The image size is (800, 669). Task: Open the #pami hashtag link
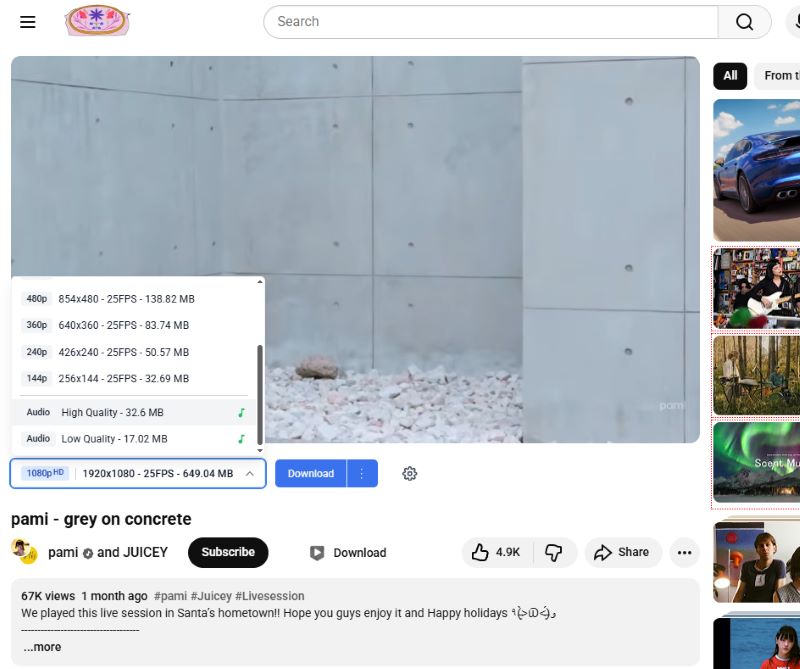click(x=172, y=595)
